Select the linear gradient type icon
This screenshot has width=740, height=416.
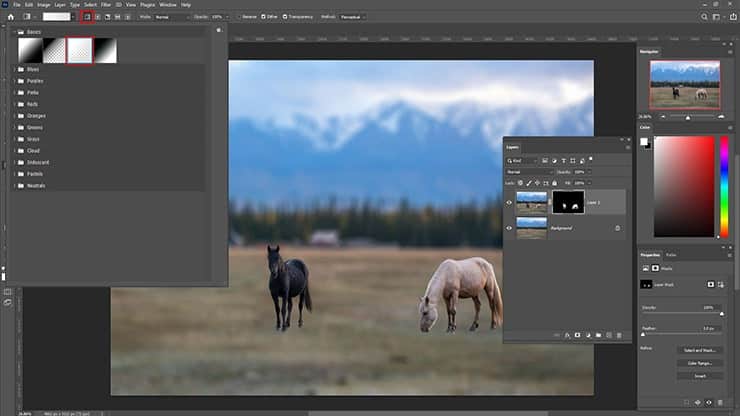88,17
